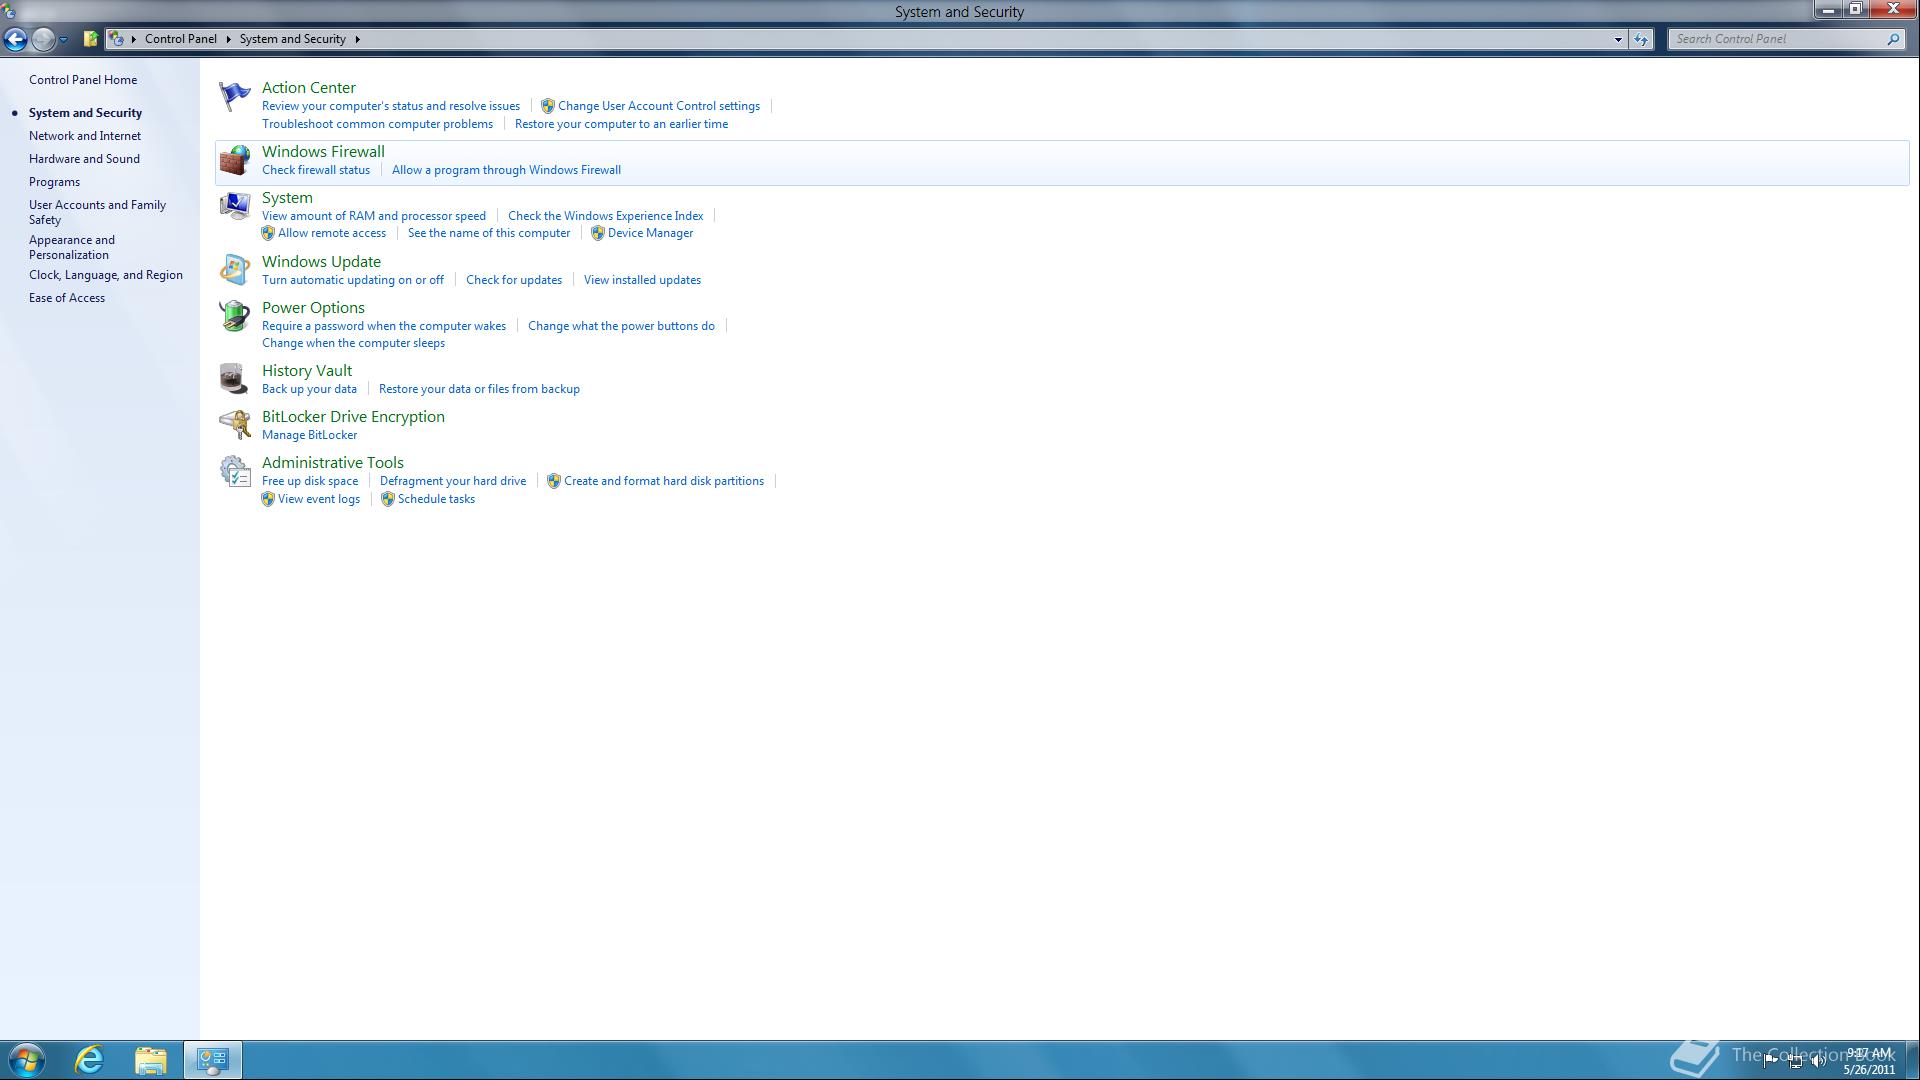Click View installed updates
The height and width of the screenshot is (1080, 1920).
(642, 280)
